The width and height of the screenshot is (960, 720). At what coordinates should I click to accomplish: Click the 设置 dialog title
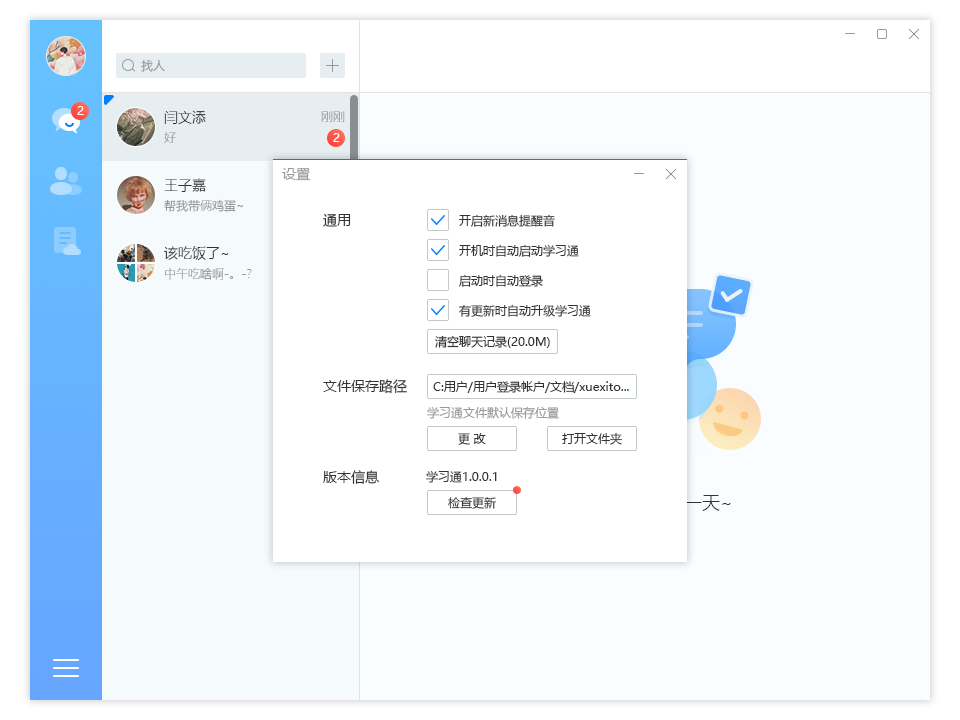(x=296, y=174)
